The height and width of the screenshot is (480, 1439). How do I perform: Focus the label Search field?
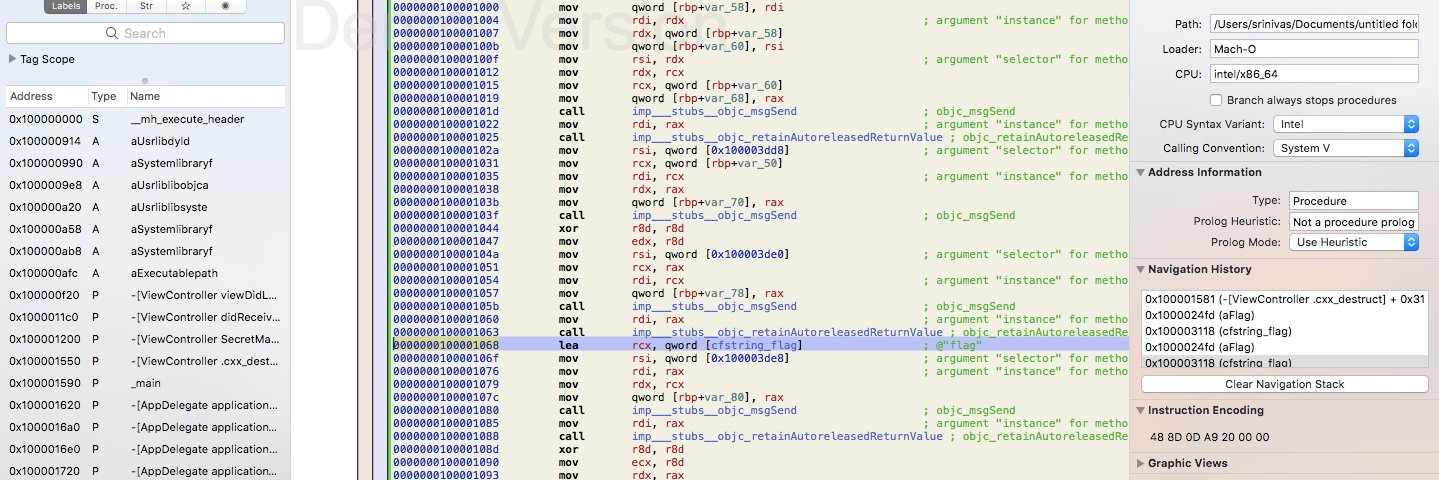145,33
